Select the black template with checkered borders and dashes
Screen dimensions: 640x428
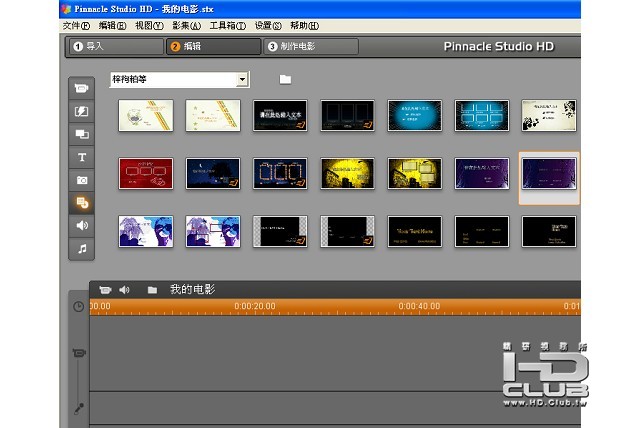(x=347, y=231)
